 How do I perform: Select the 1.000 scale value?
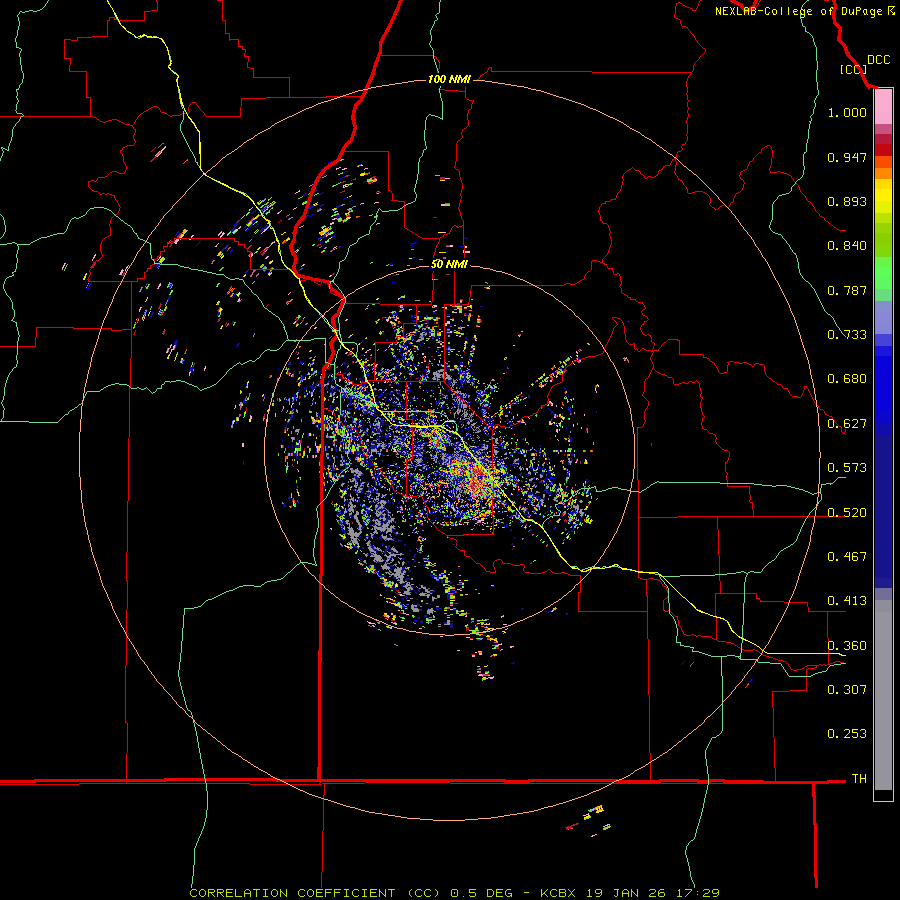click(x=847, y=112)
